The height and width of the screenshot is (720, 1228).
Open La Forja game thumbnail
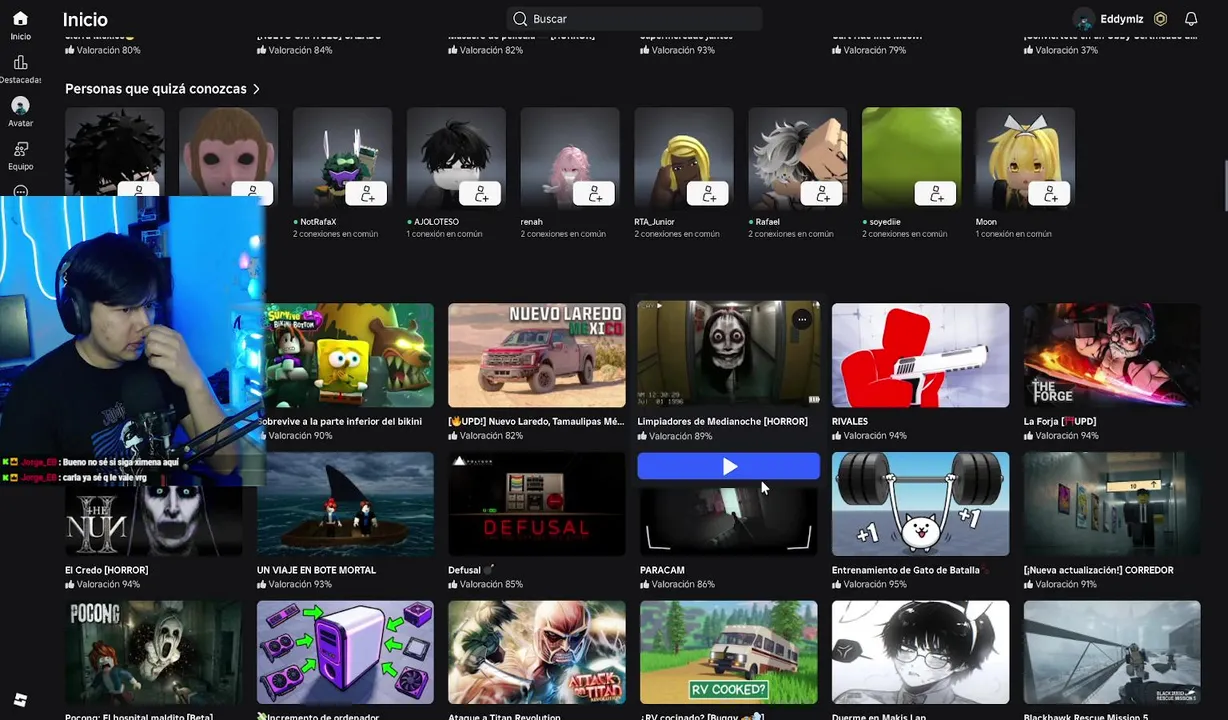coord(1112,355)
